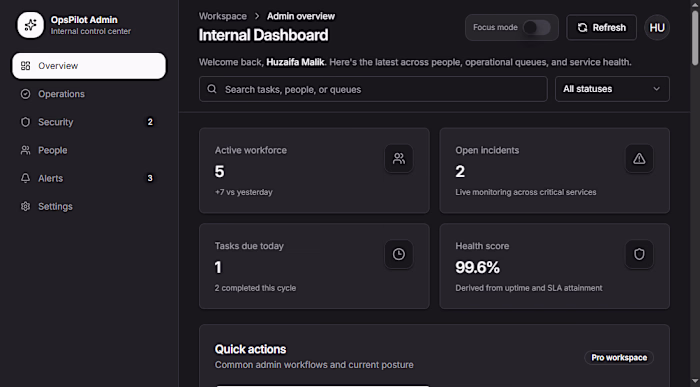Image resolution: width=700 pixels, height=387 pixels.
Task: Click the Tasks due today label
Action: [249, 246]
